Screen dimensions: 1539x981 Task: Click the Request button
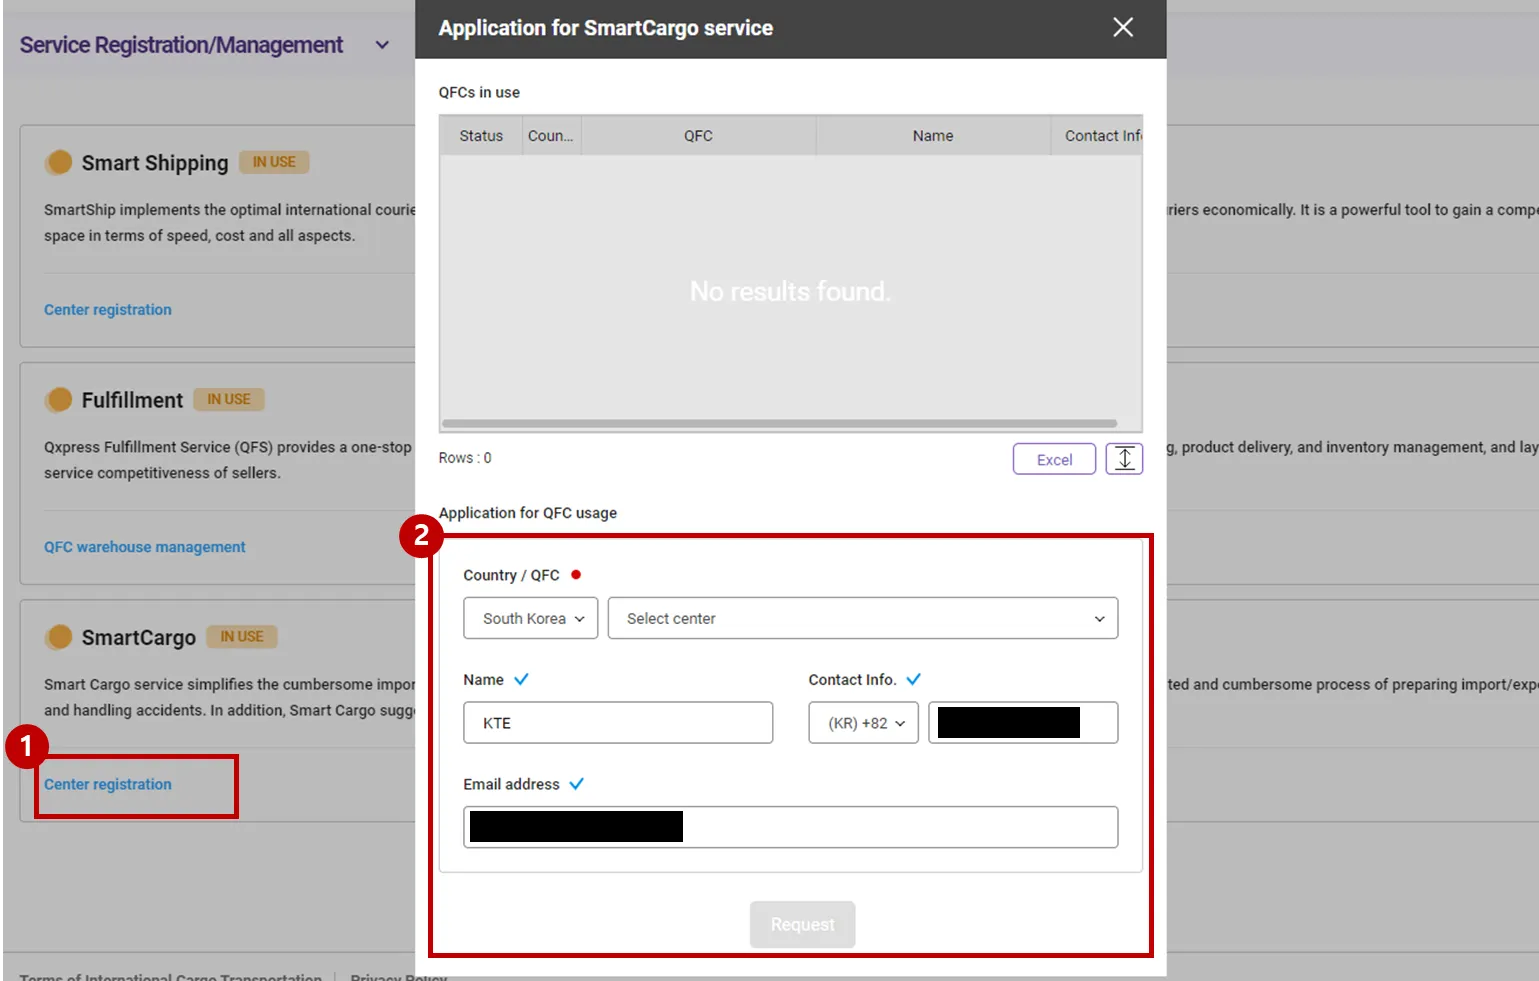point(802,925)
